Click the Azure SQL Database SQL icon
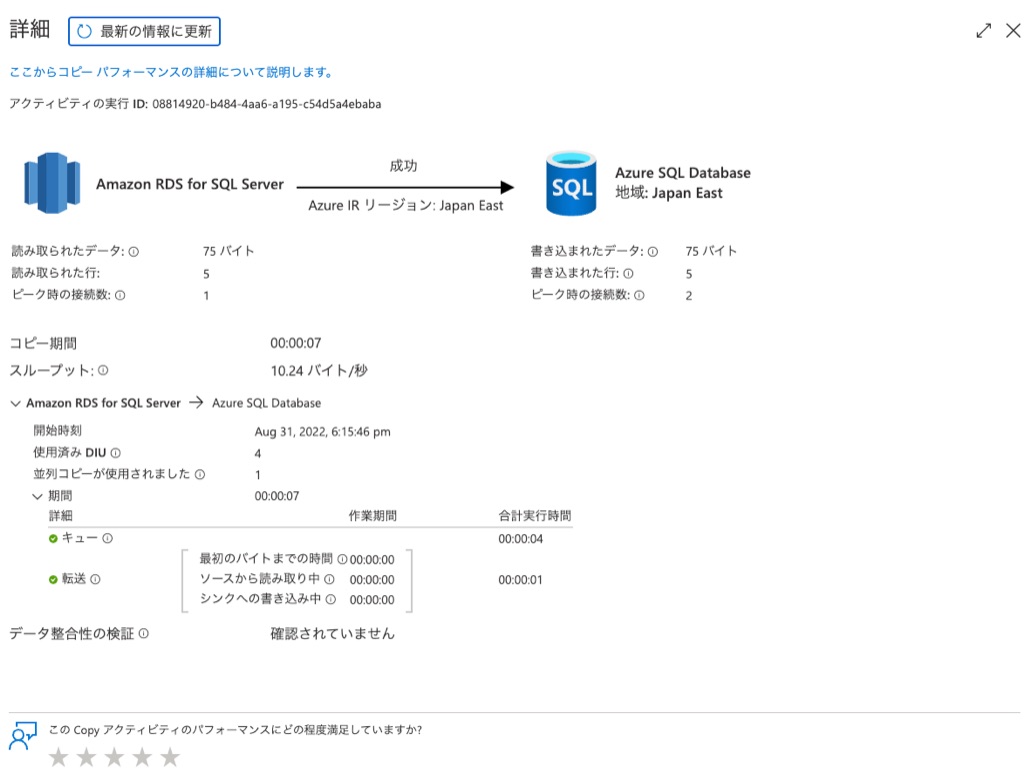This screenshot has height=768, width=1024. [570, 182]
